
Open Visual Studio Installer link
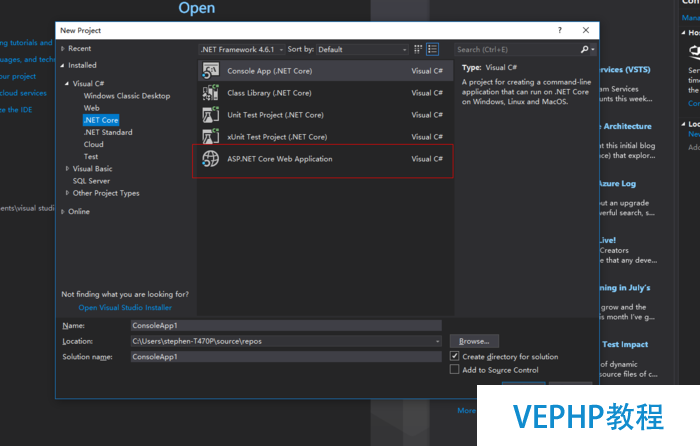[x=125, y=307]
